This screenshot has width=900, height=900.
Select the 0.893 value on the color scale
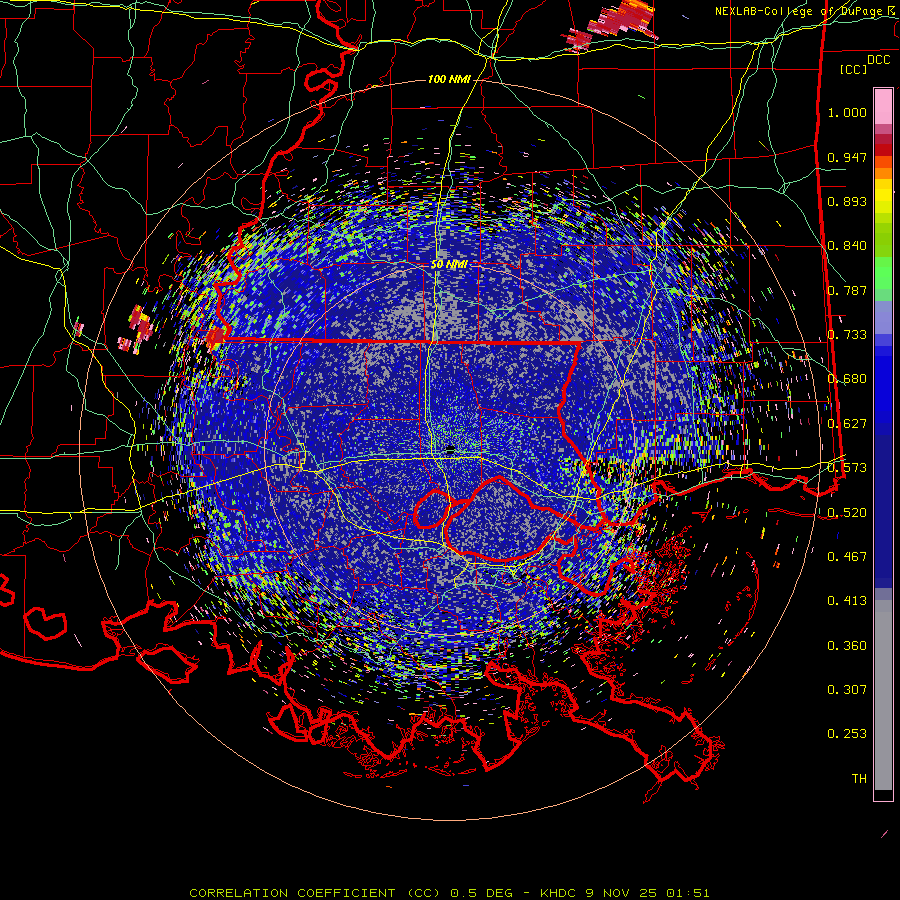point(847,201)
